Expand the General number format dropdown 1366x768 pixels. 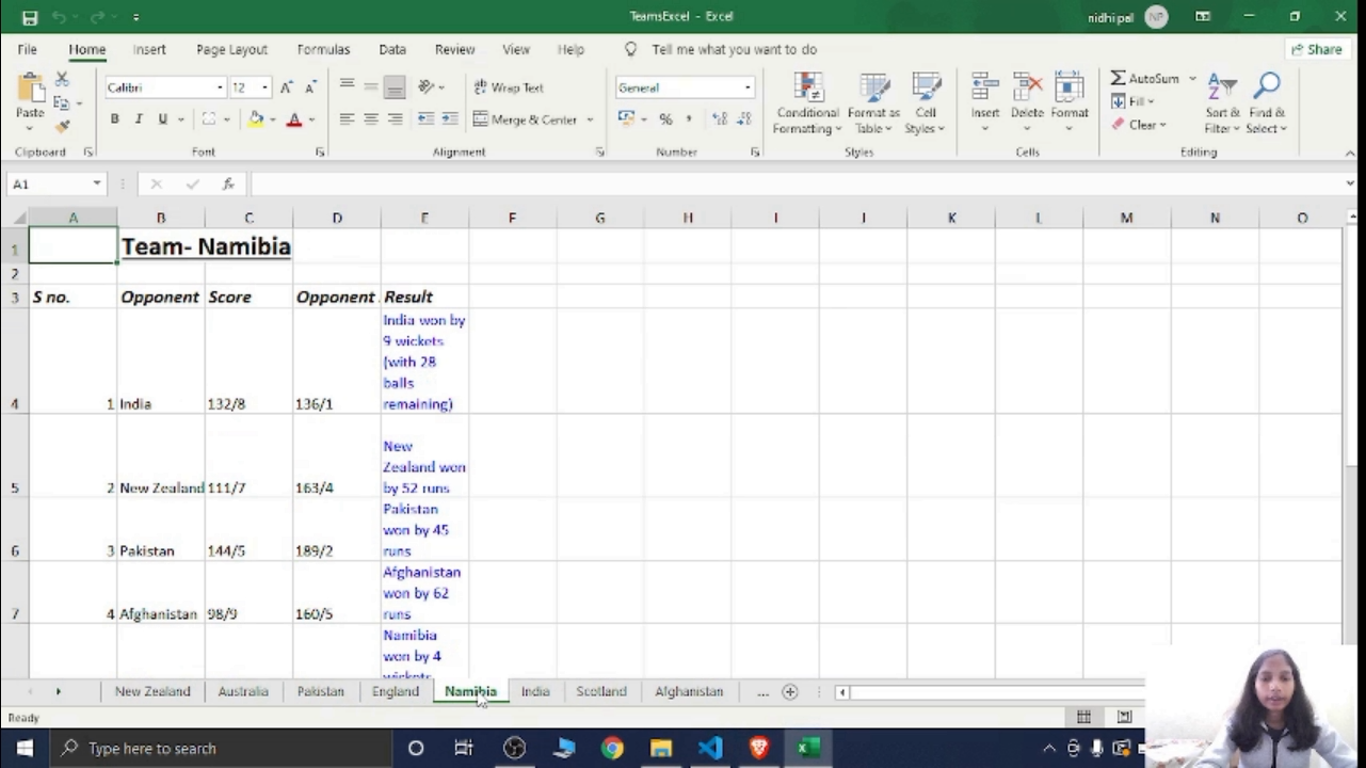(747, 88)
